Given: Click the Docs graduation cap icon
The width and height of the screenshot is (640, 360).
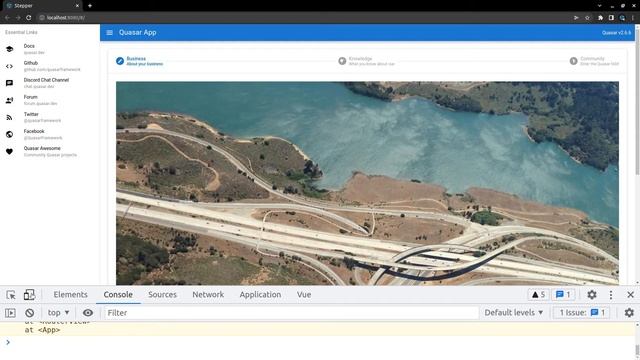Looking at the screenshot, I should click(x=9, y=49).
